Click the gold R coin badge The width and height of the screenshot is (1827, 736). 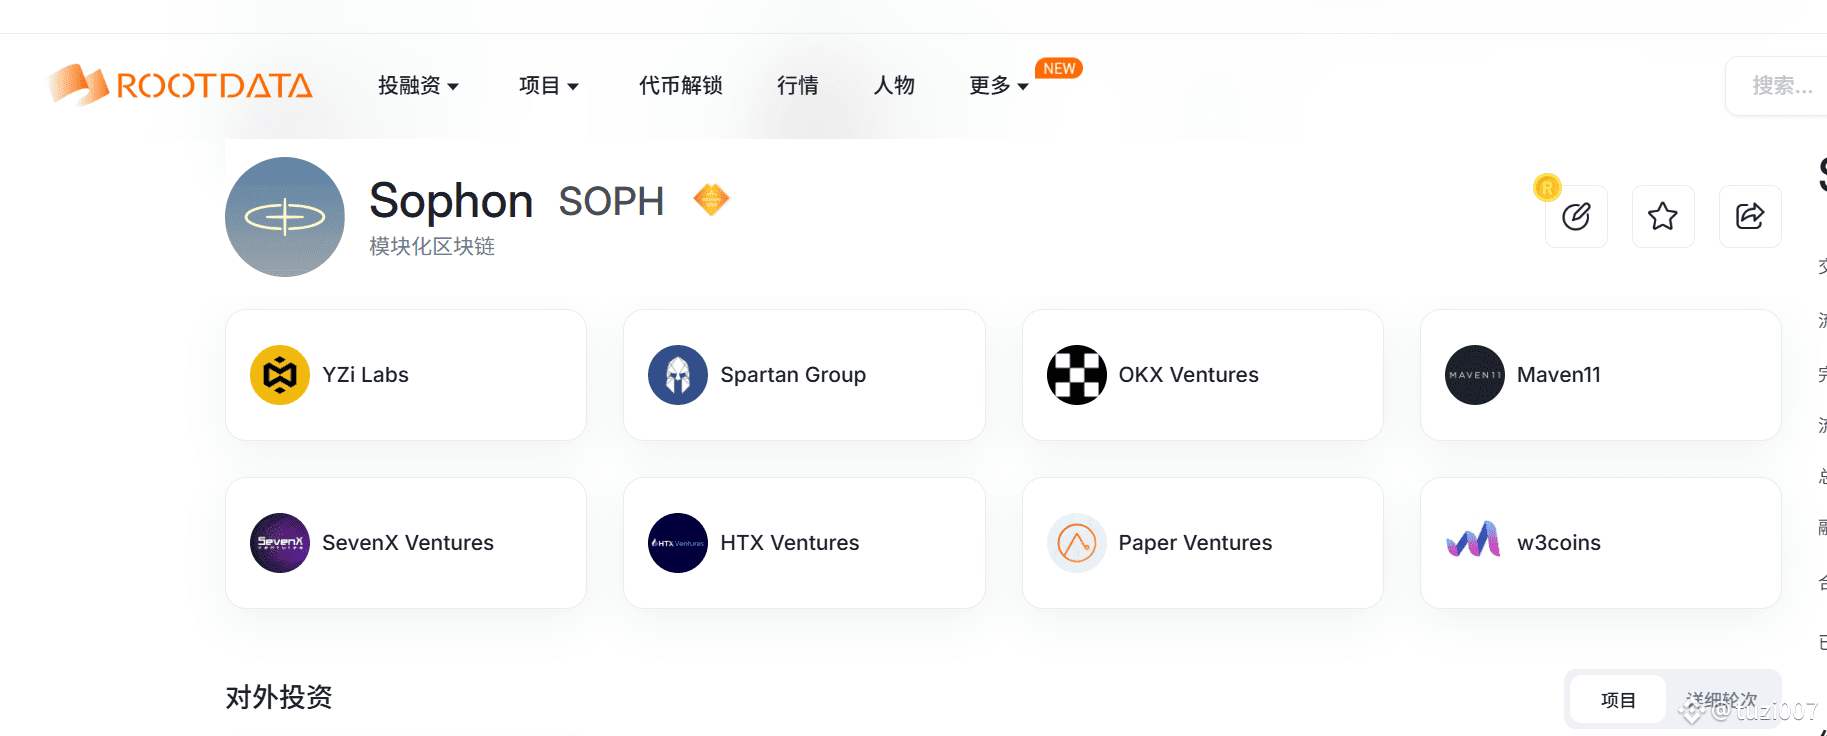click(1547, 187)
